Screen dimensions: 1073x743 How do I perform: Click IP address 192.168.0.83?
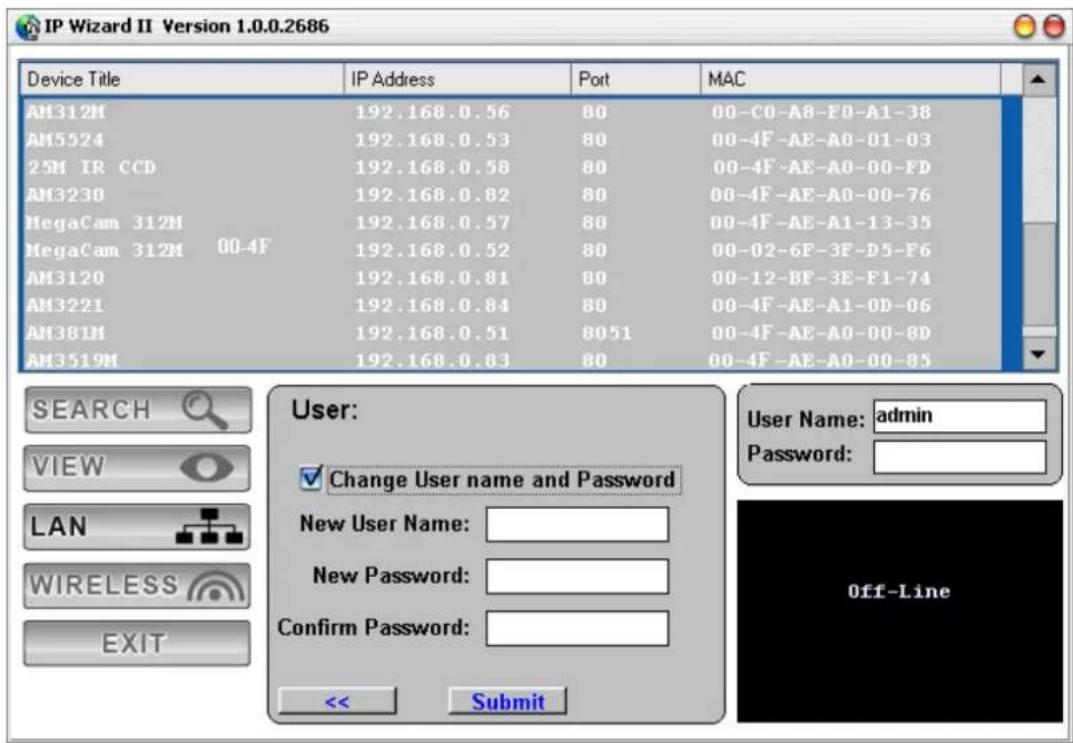pyautogui.click(x=432, y=360)
